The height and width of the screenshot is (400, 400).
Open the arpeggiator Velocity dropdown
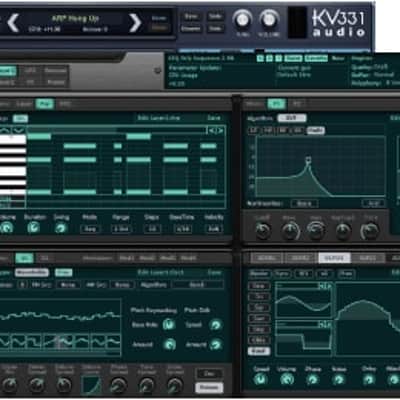pos(213,229)
